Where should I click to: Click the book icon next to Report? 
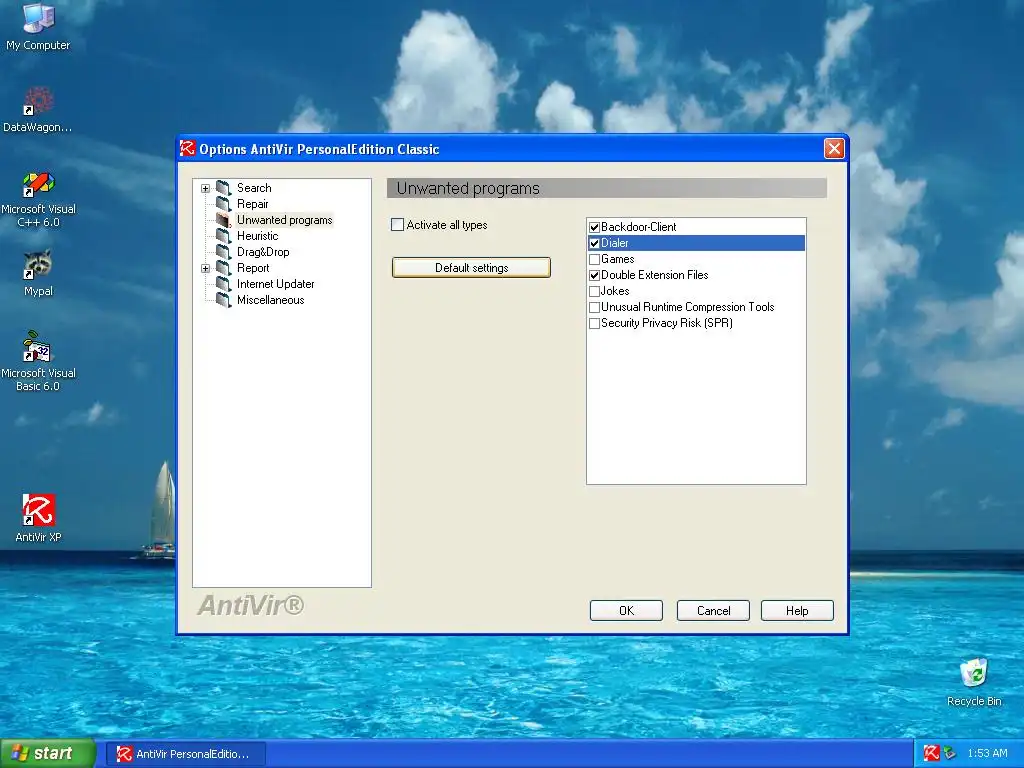click(223, 268)
